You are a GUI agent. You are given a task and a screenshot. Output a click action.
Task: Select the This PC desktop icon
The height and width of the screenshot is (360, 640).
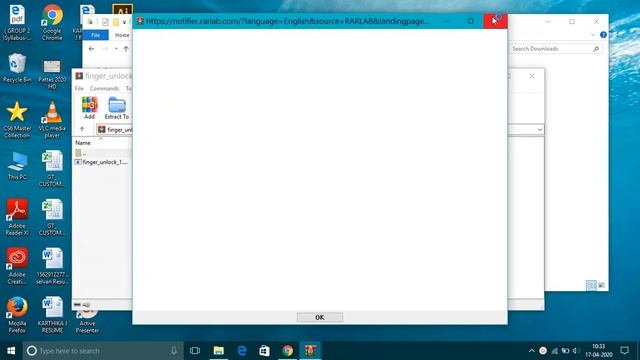point(17,165)
